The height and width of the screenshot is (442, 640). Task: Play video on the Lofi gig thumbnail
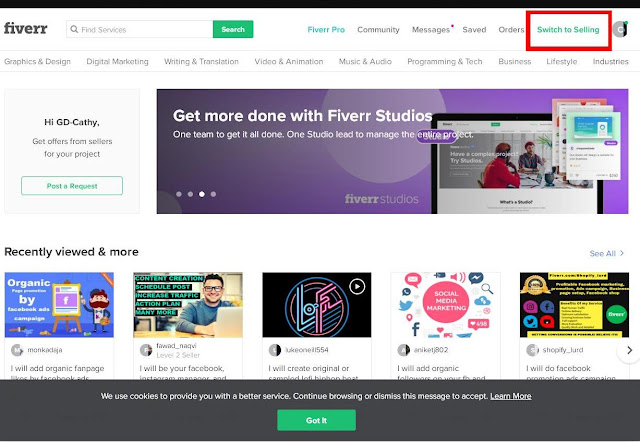coord(357,287)
